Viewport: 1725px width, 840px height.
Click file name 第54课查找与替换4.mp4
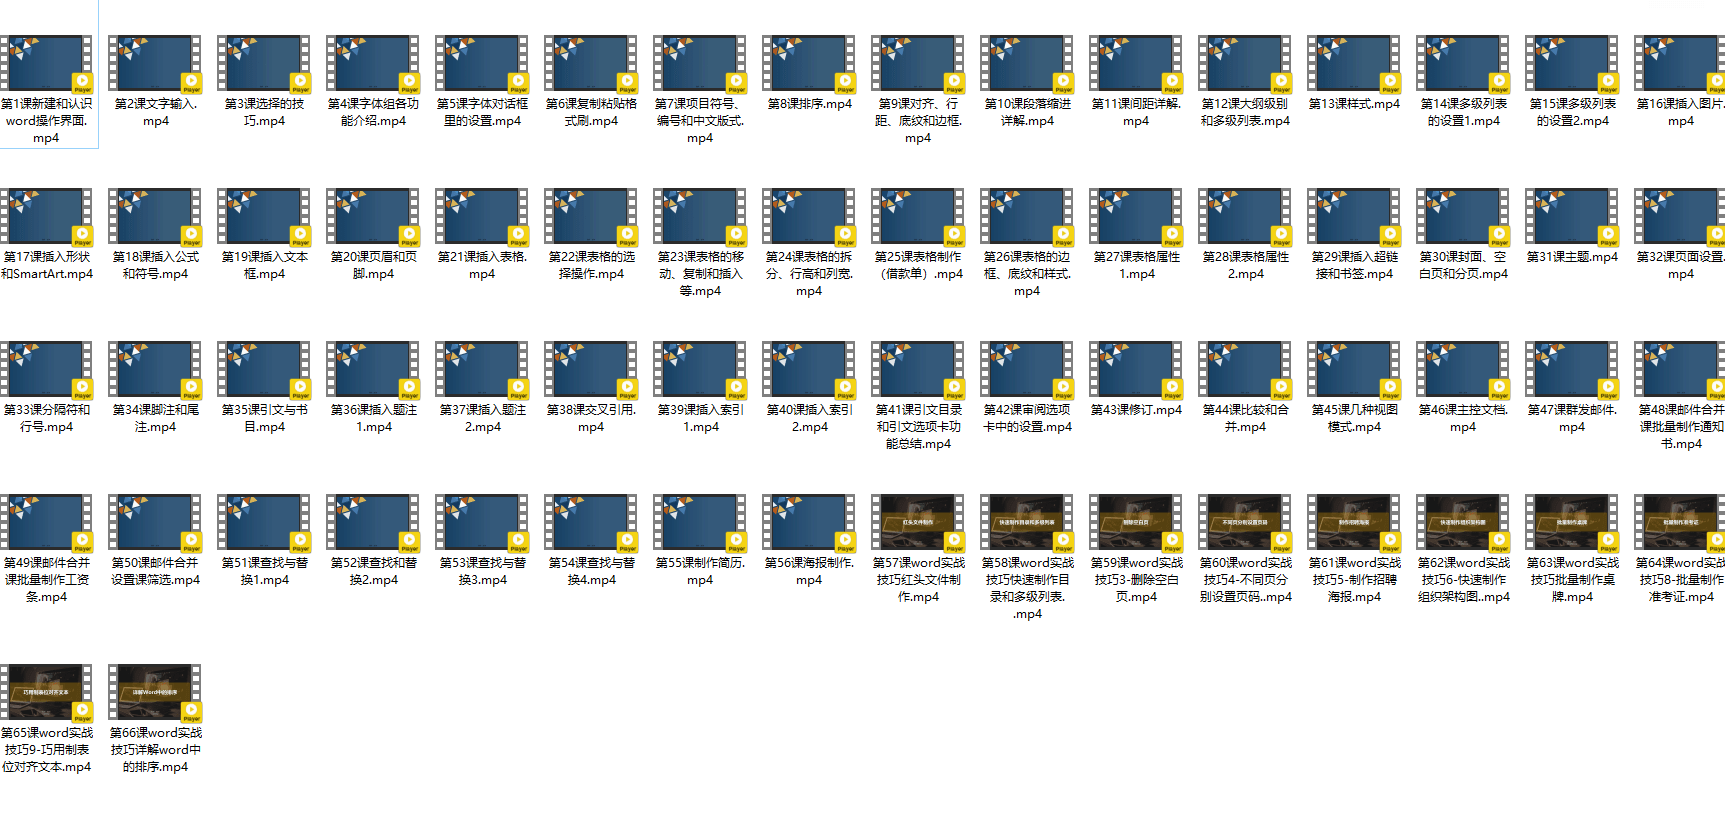point(591,571)
